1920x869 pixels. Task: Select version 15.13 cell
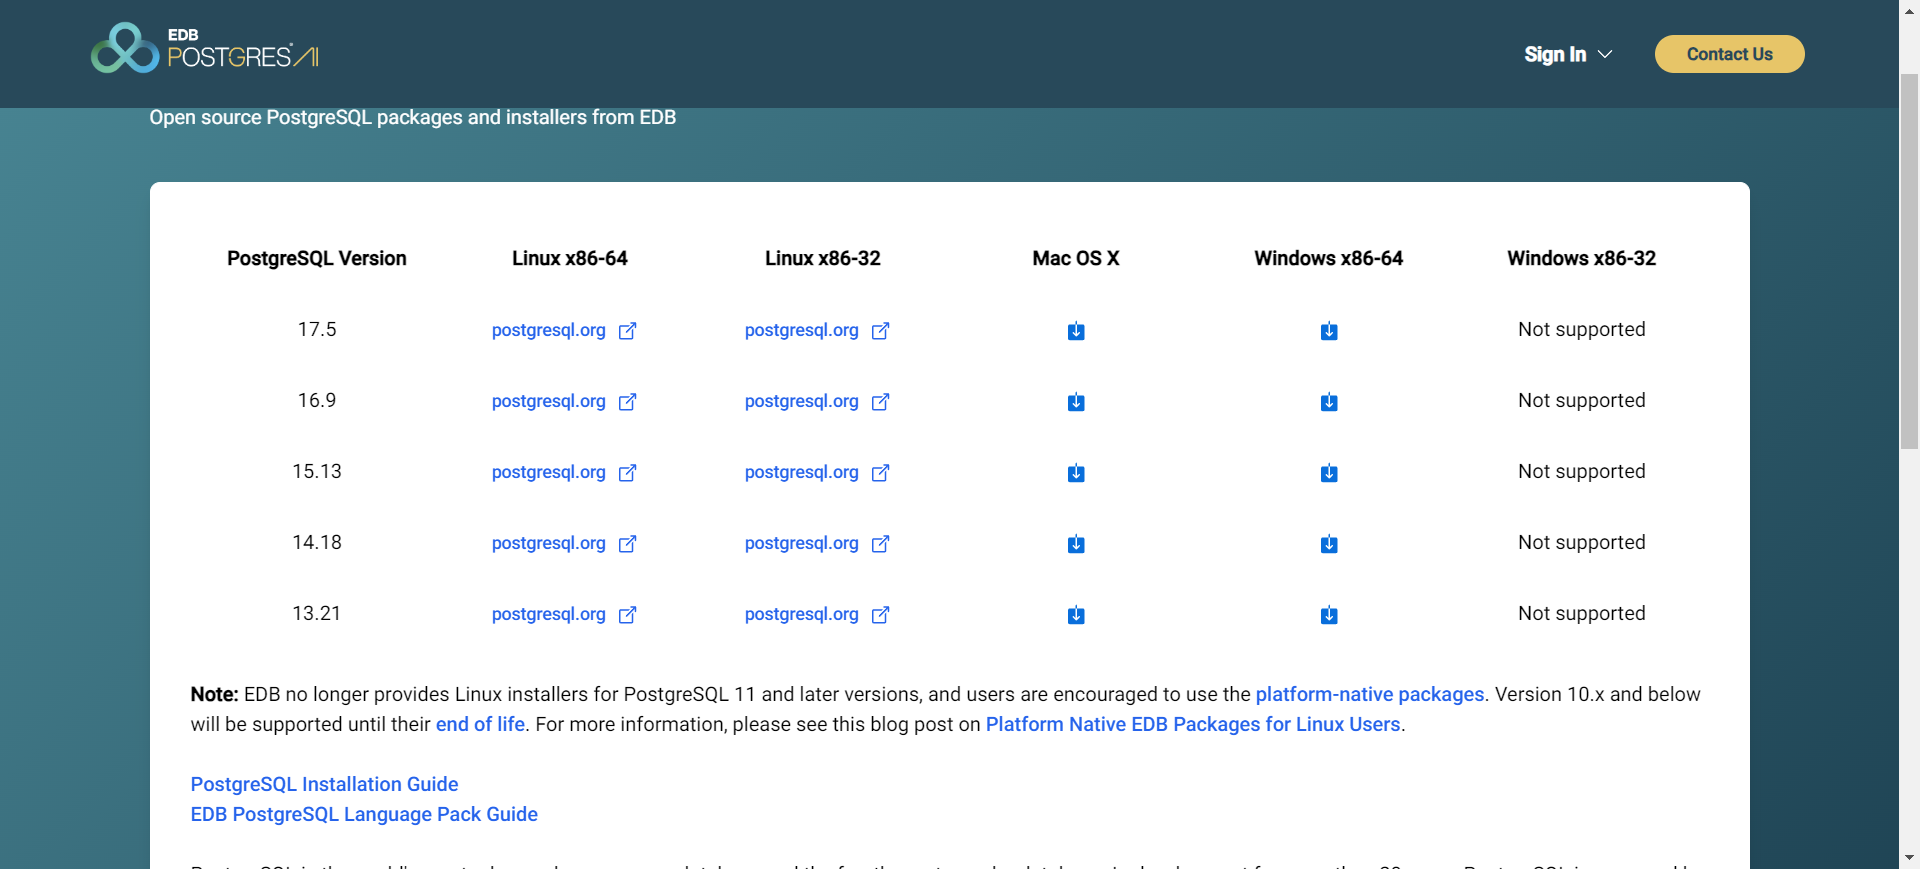click(317, 471)
